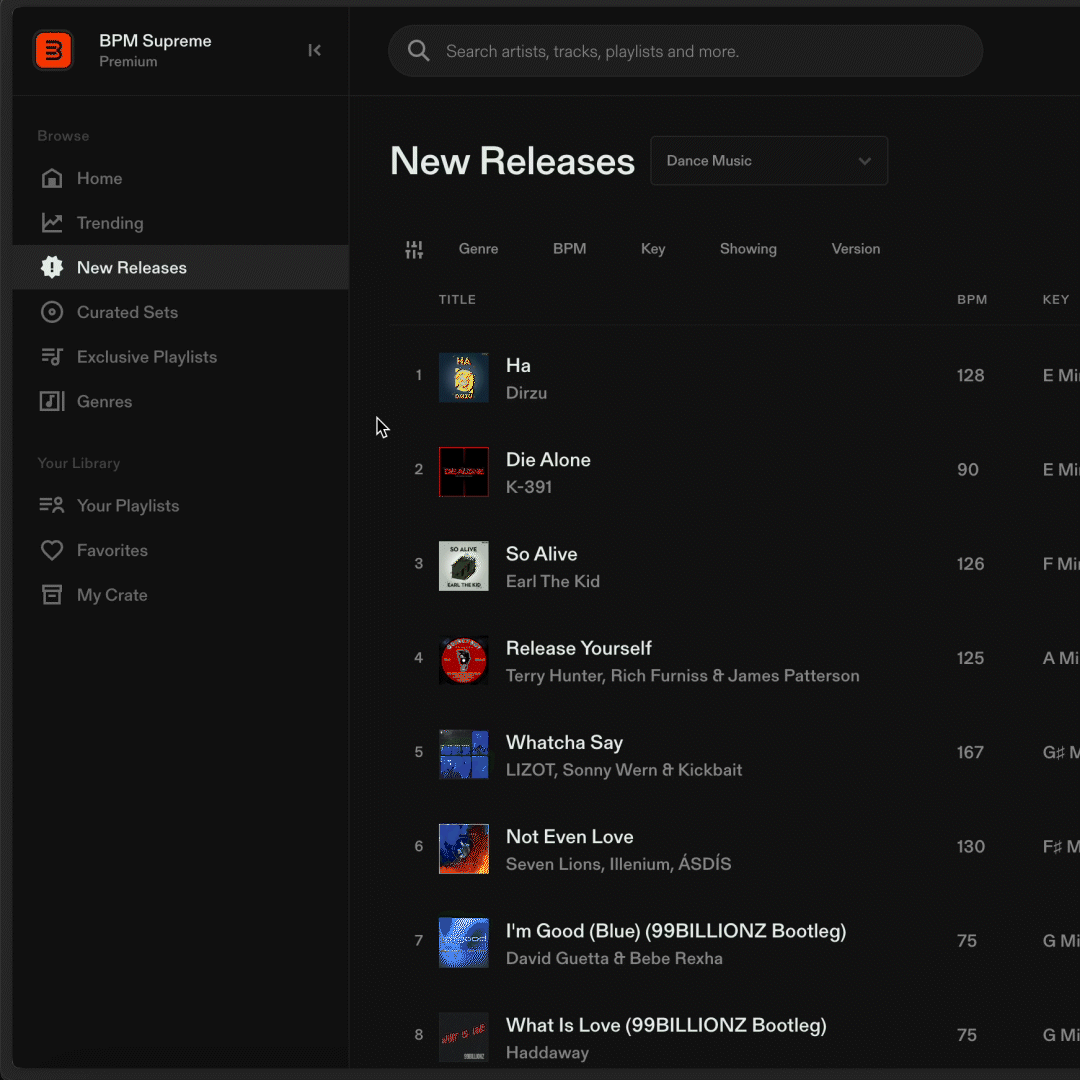The height and width of the screenshot is (1080, 1080).
Task: Click the title I'm Good (Blue) (99BILLIONZ Bootleg)
Action: pos(676,931)
